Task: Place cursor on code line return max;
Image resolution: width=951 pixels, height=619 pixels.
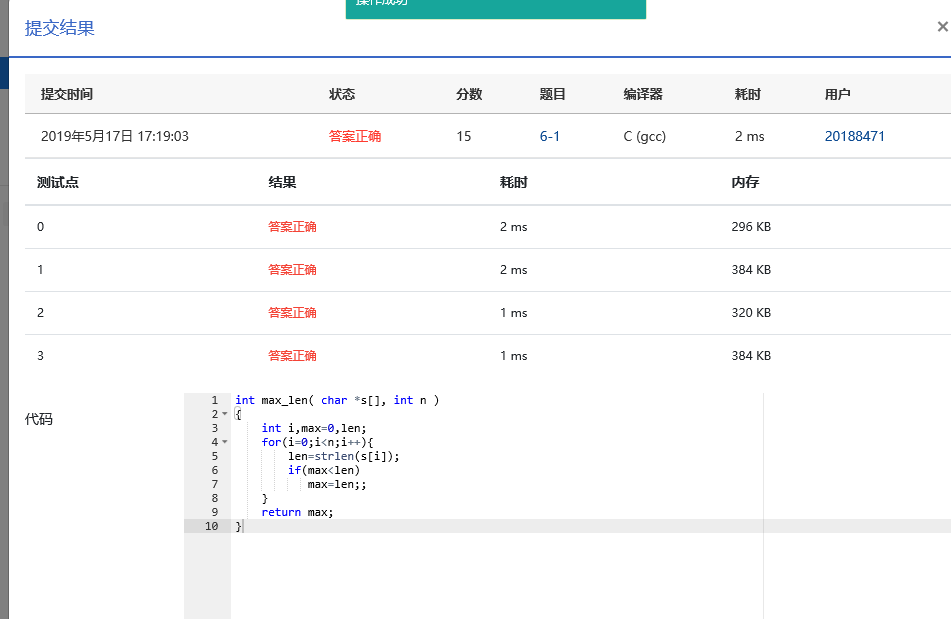Action: point(297,512)
